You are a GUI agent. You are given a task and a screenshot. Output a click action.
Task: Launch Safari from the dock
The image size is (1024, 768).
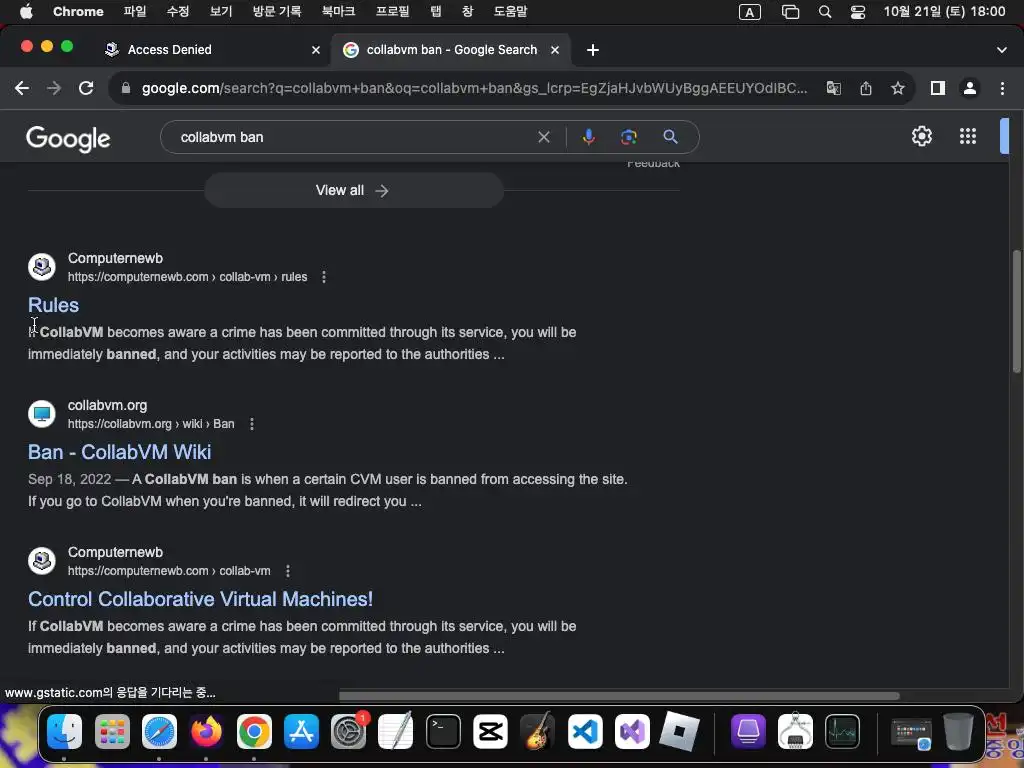click(159, 731)
